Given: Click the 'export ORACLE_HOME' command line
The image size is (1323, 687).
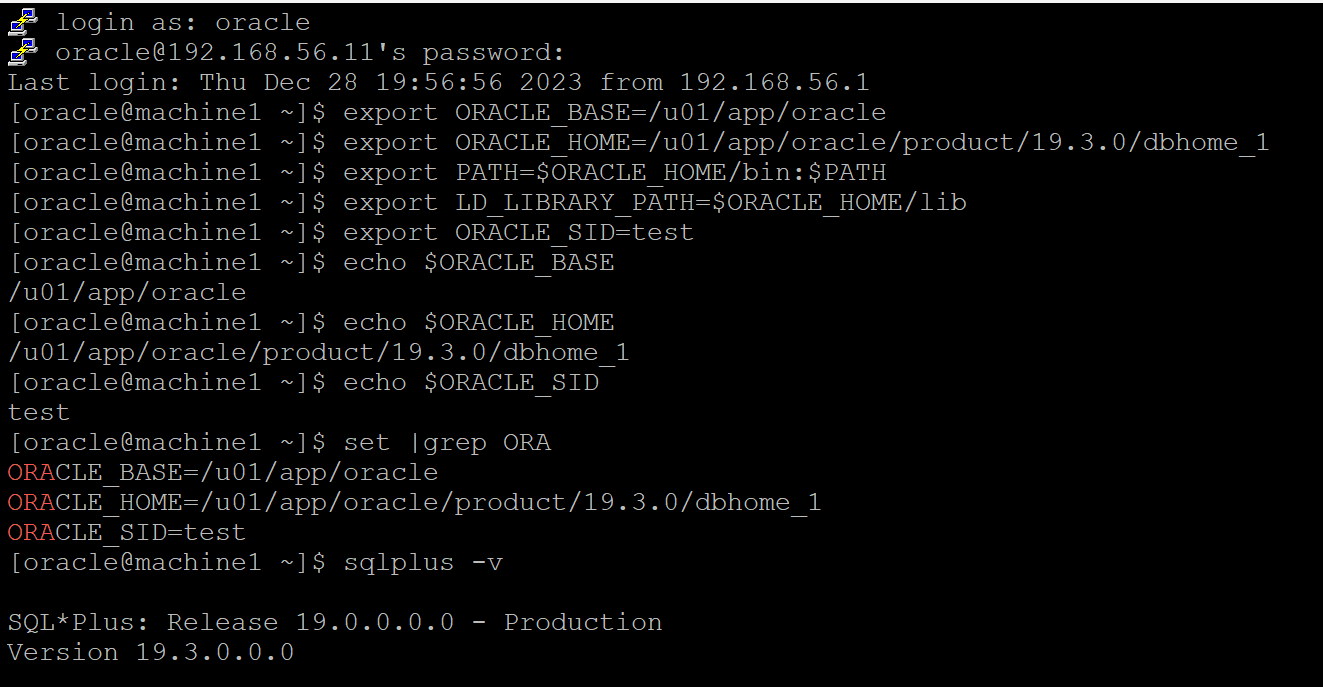Looking at the screenshot, I should 639,142.
